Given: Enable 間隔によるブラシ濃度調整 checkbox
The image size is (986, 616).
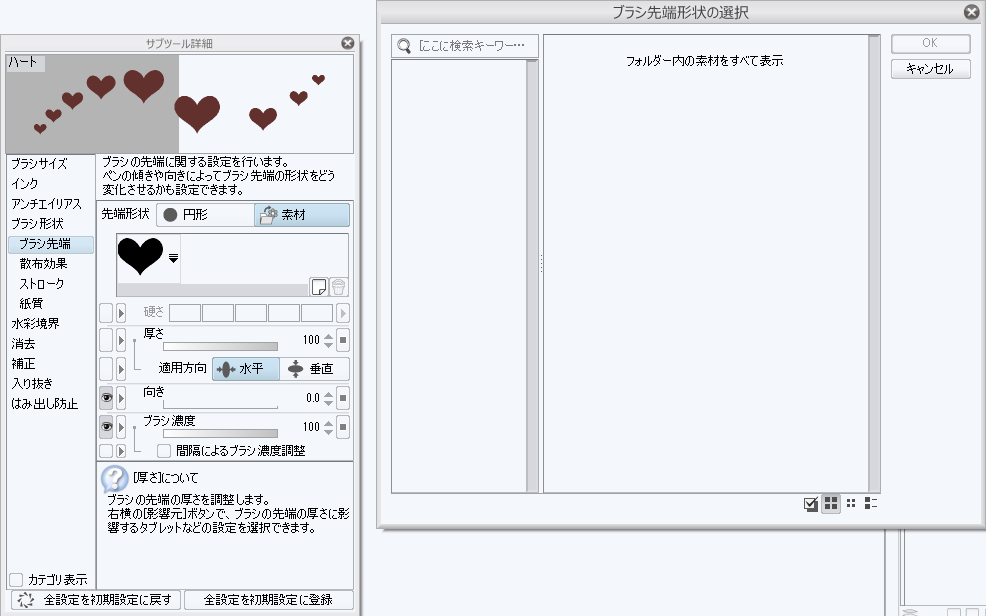Looking at the screenshot, I should point(164,451).
